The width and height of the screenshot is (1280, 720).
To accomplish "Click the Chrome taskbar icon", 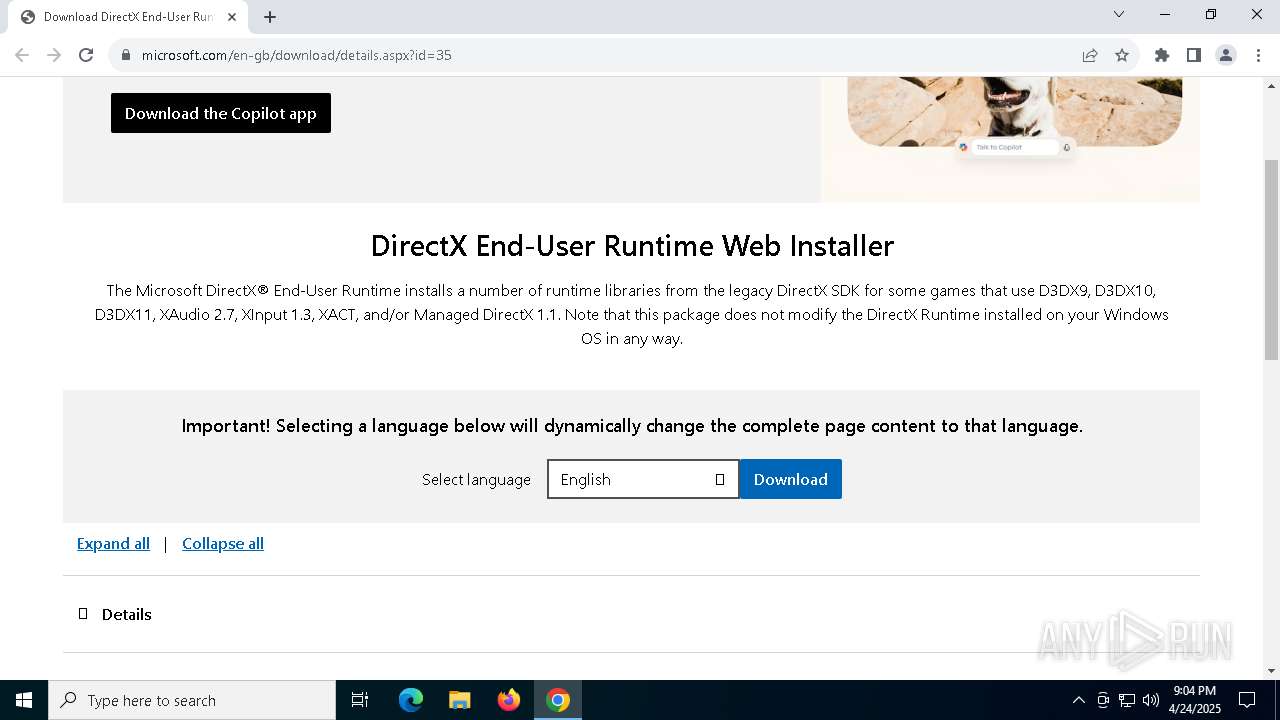I will coord(558,700).
